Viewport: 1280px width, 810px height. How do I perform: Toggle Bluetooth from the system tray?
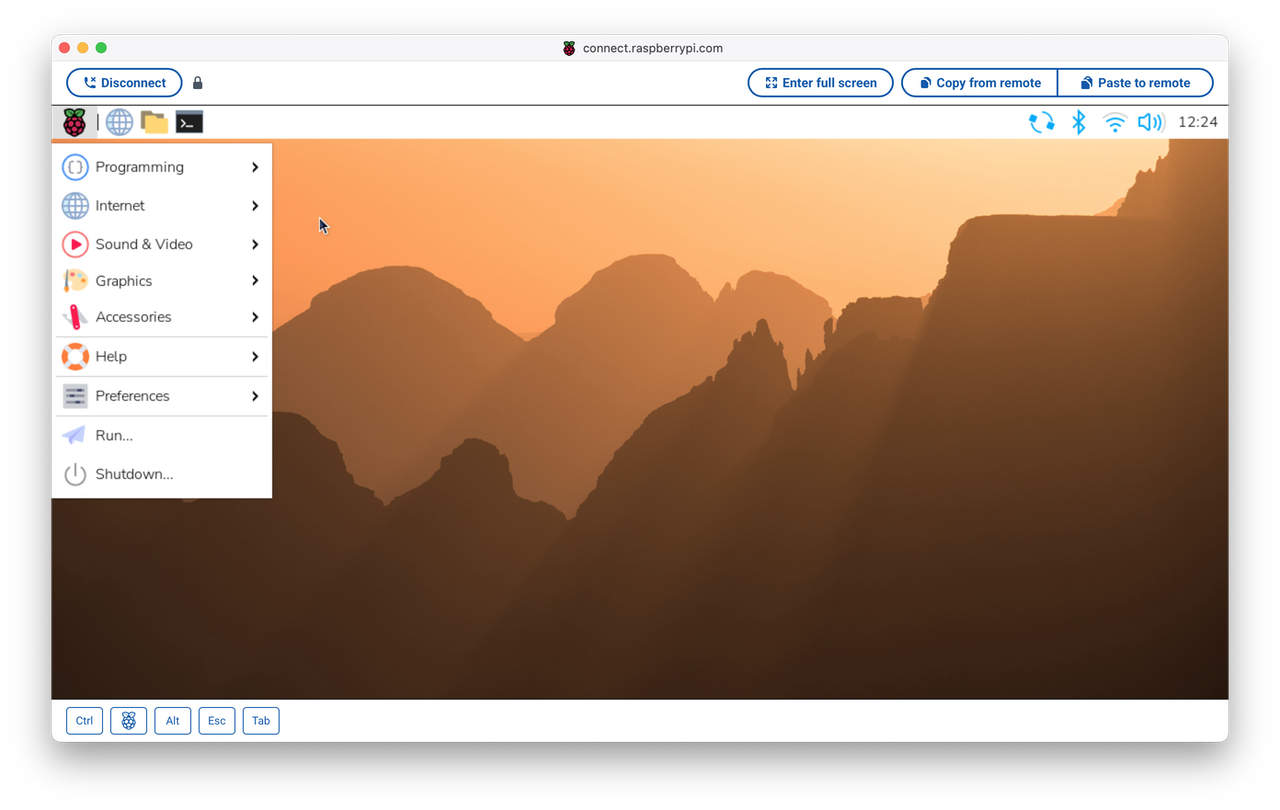click(x=1079, y=121)
